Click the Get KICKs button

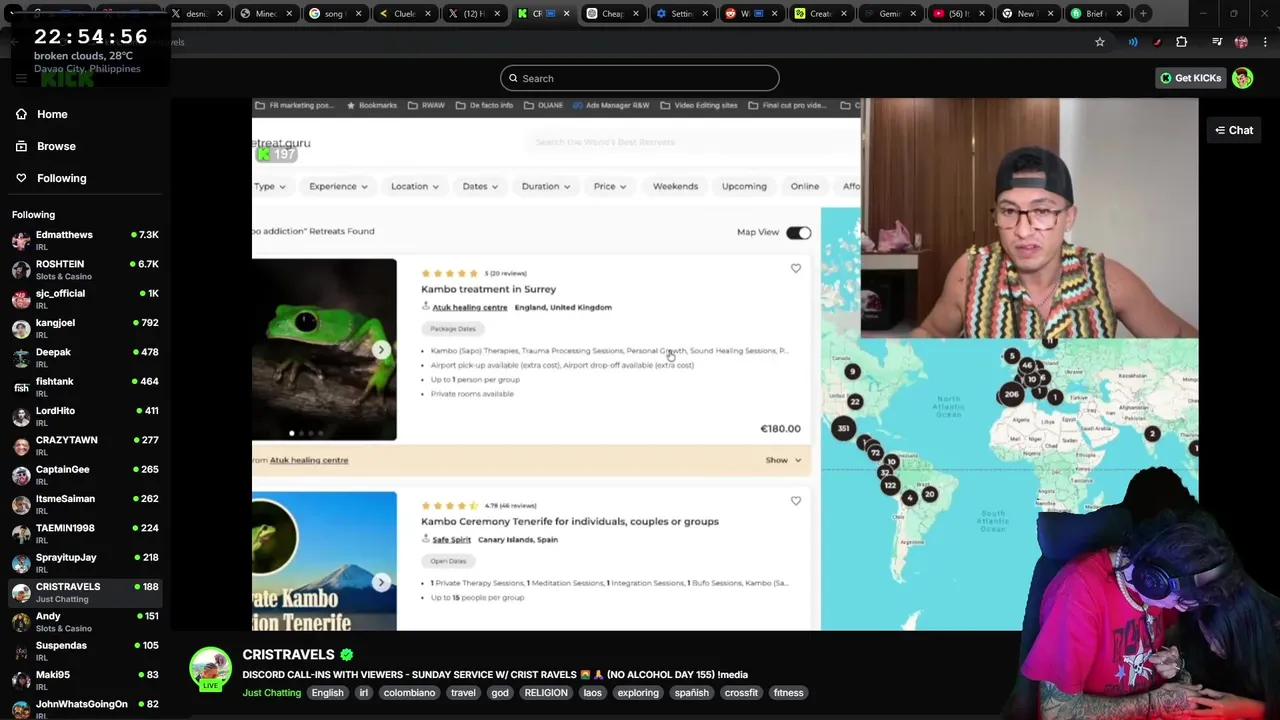pos(1190,78)
